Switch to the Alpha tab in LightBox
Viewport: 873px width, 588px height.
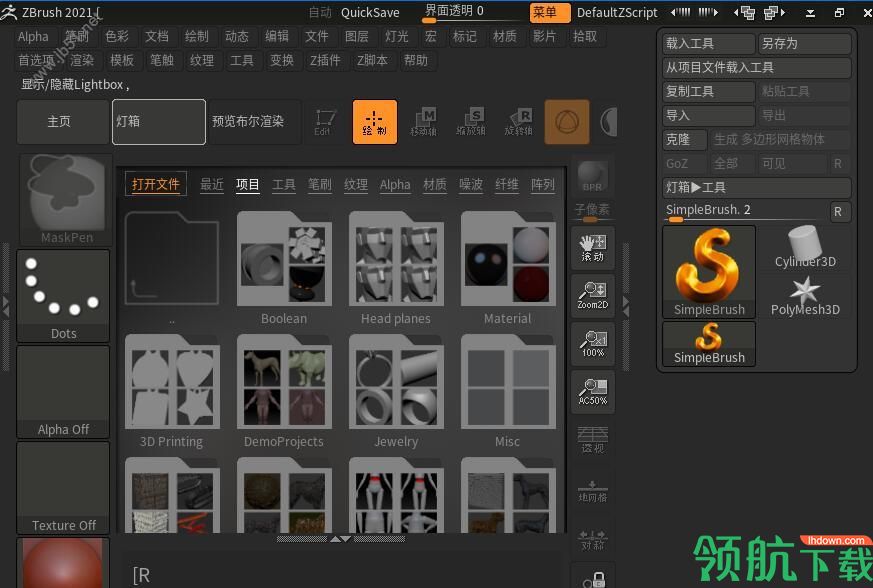395,184
